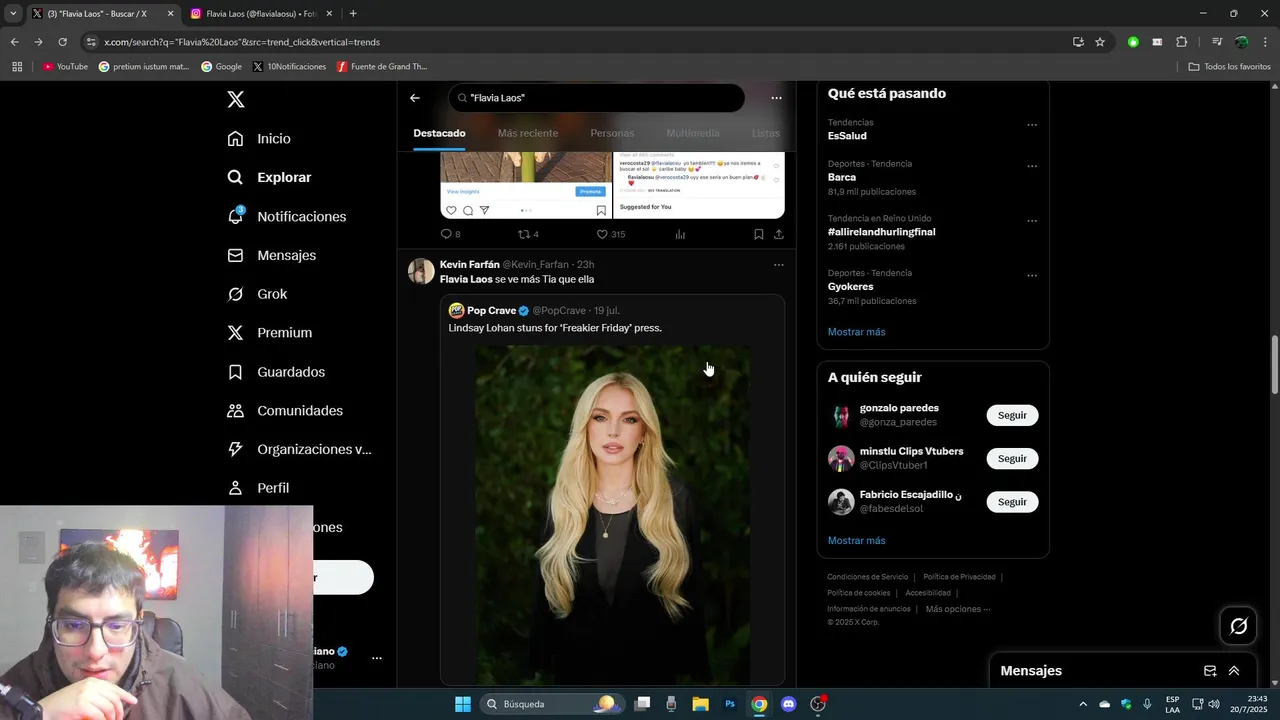Go back with search page arrow

[415, 98]
